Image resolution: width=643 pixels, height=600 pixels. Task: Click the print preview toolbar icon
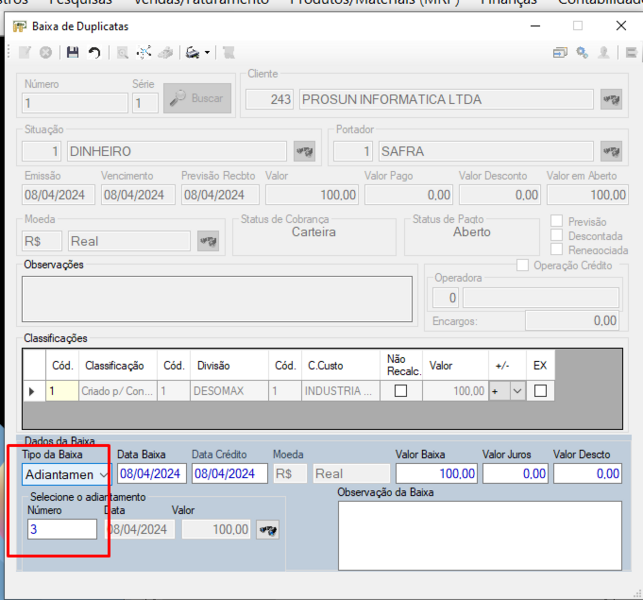point(192,52)
